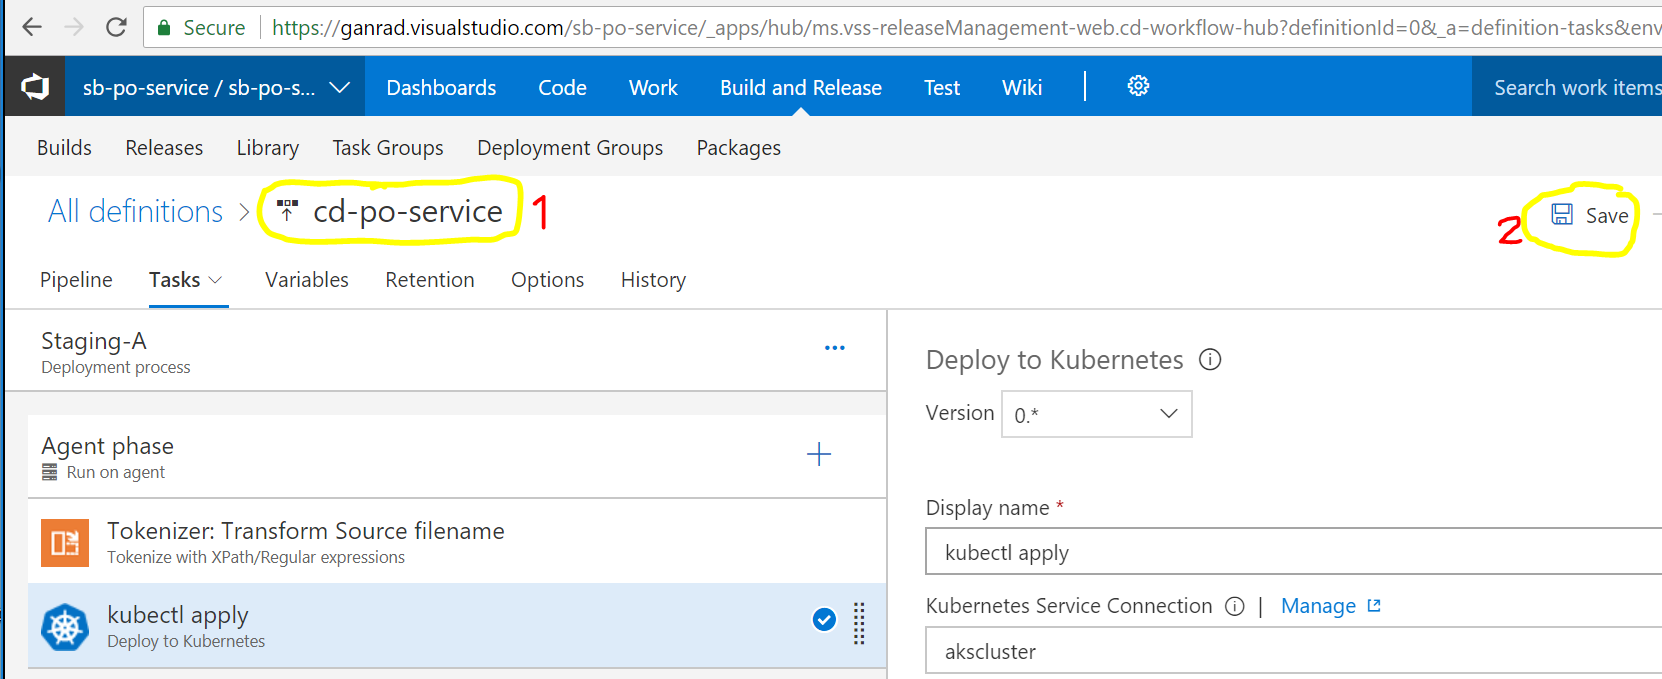
Task: Expand the Tasks tab chevron
Action: pyautogui.click(x=215, y=281)
